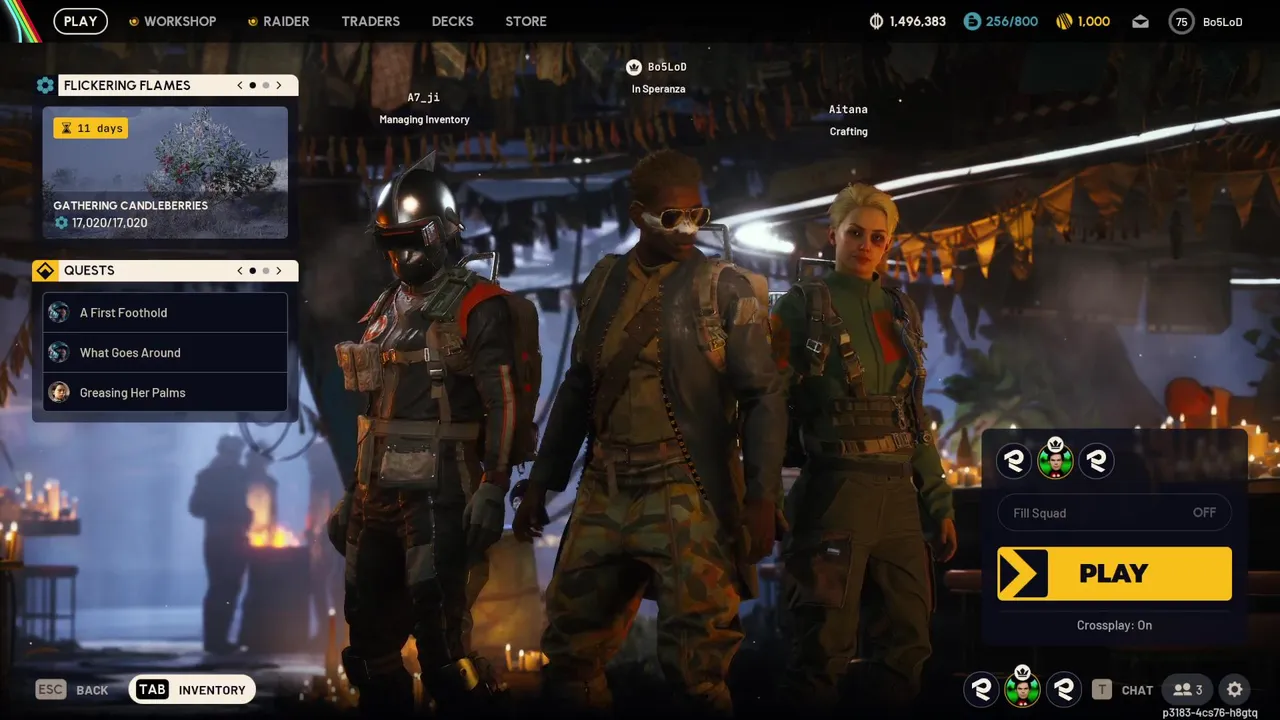Click the Quests header title
This screenshot has height=720, width=1280.
pyautogui.click(x=89, y=270)
